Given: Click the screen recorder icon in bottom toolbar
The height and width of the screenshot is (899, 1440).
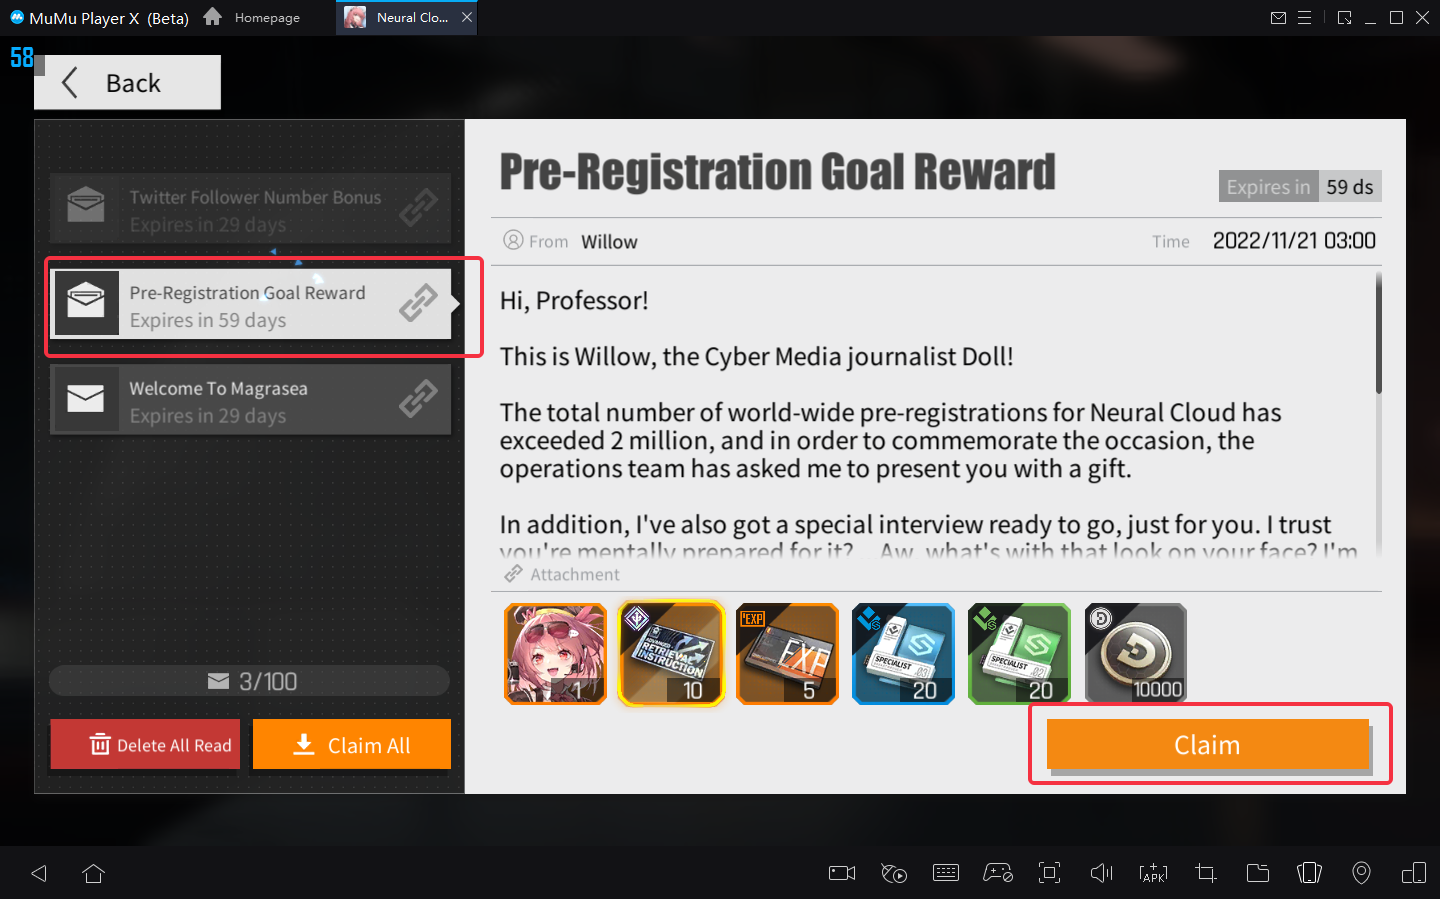Looking at the screenshot, I should [x=842, y=873].
